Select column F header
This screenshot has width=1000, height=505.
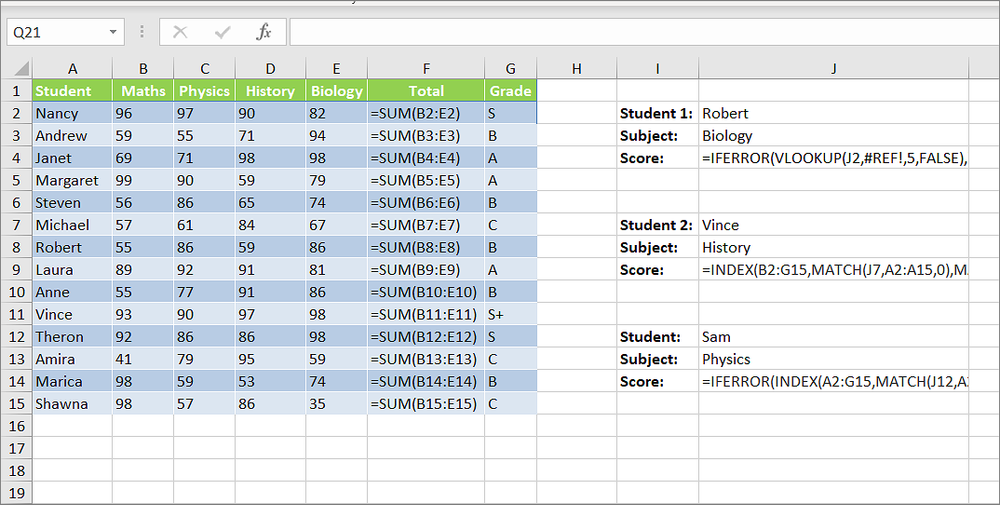point(426,69)
